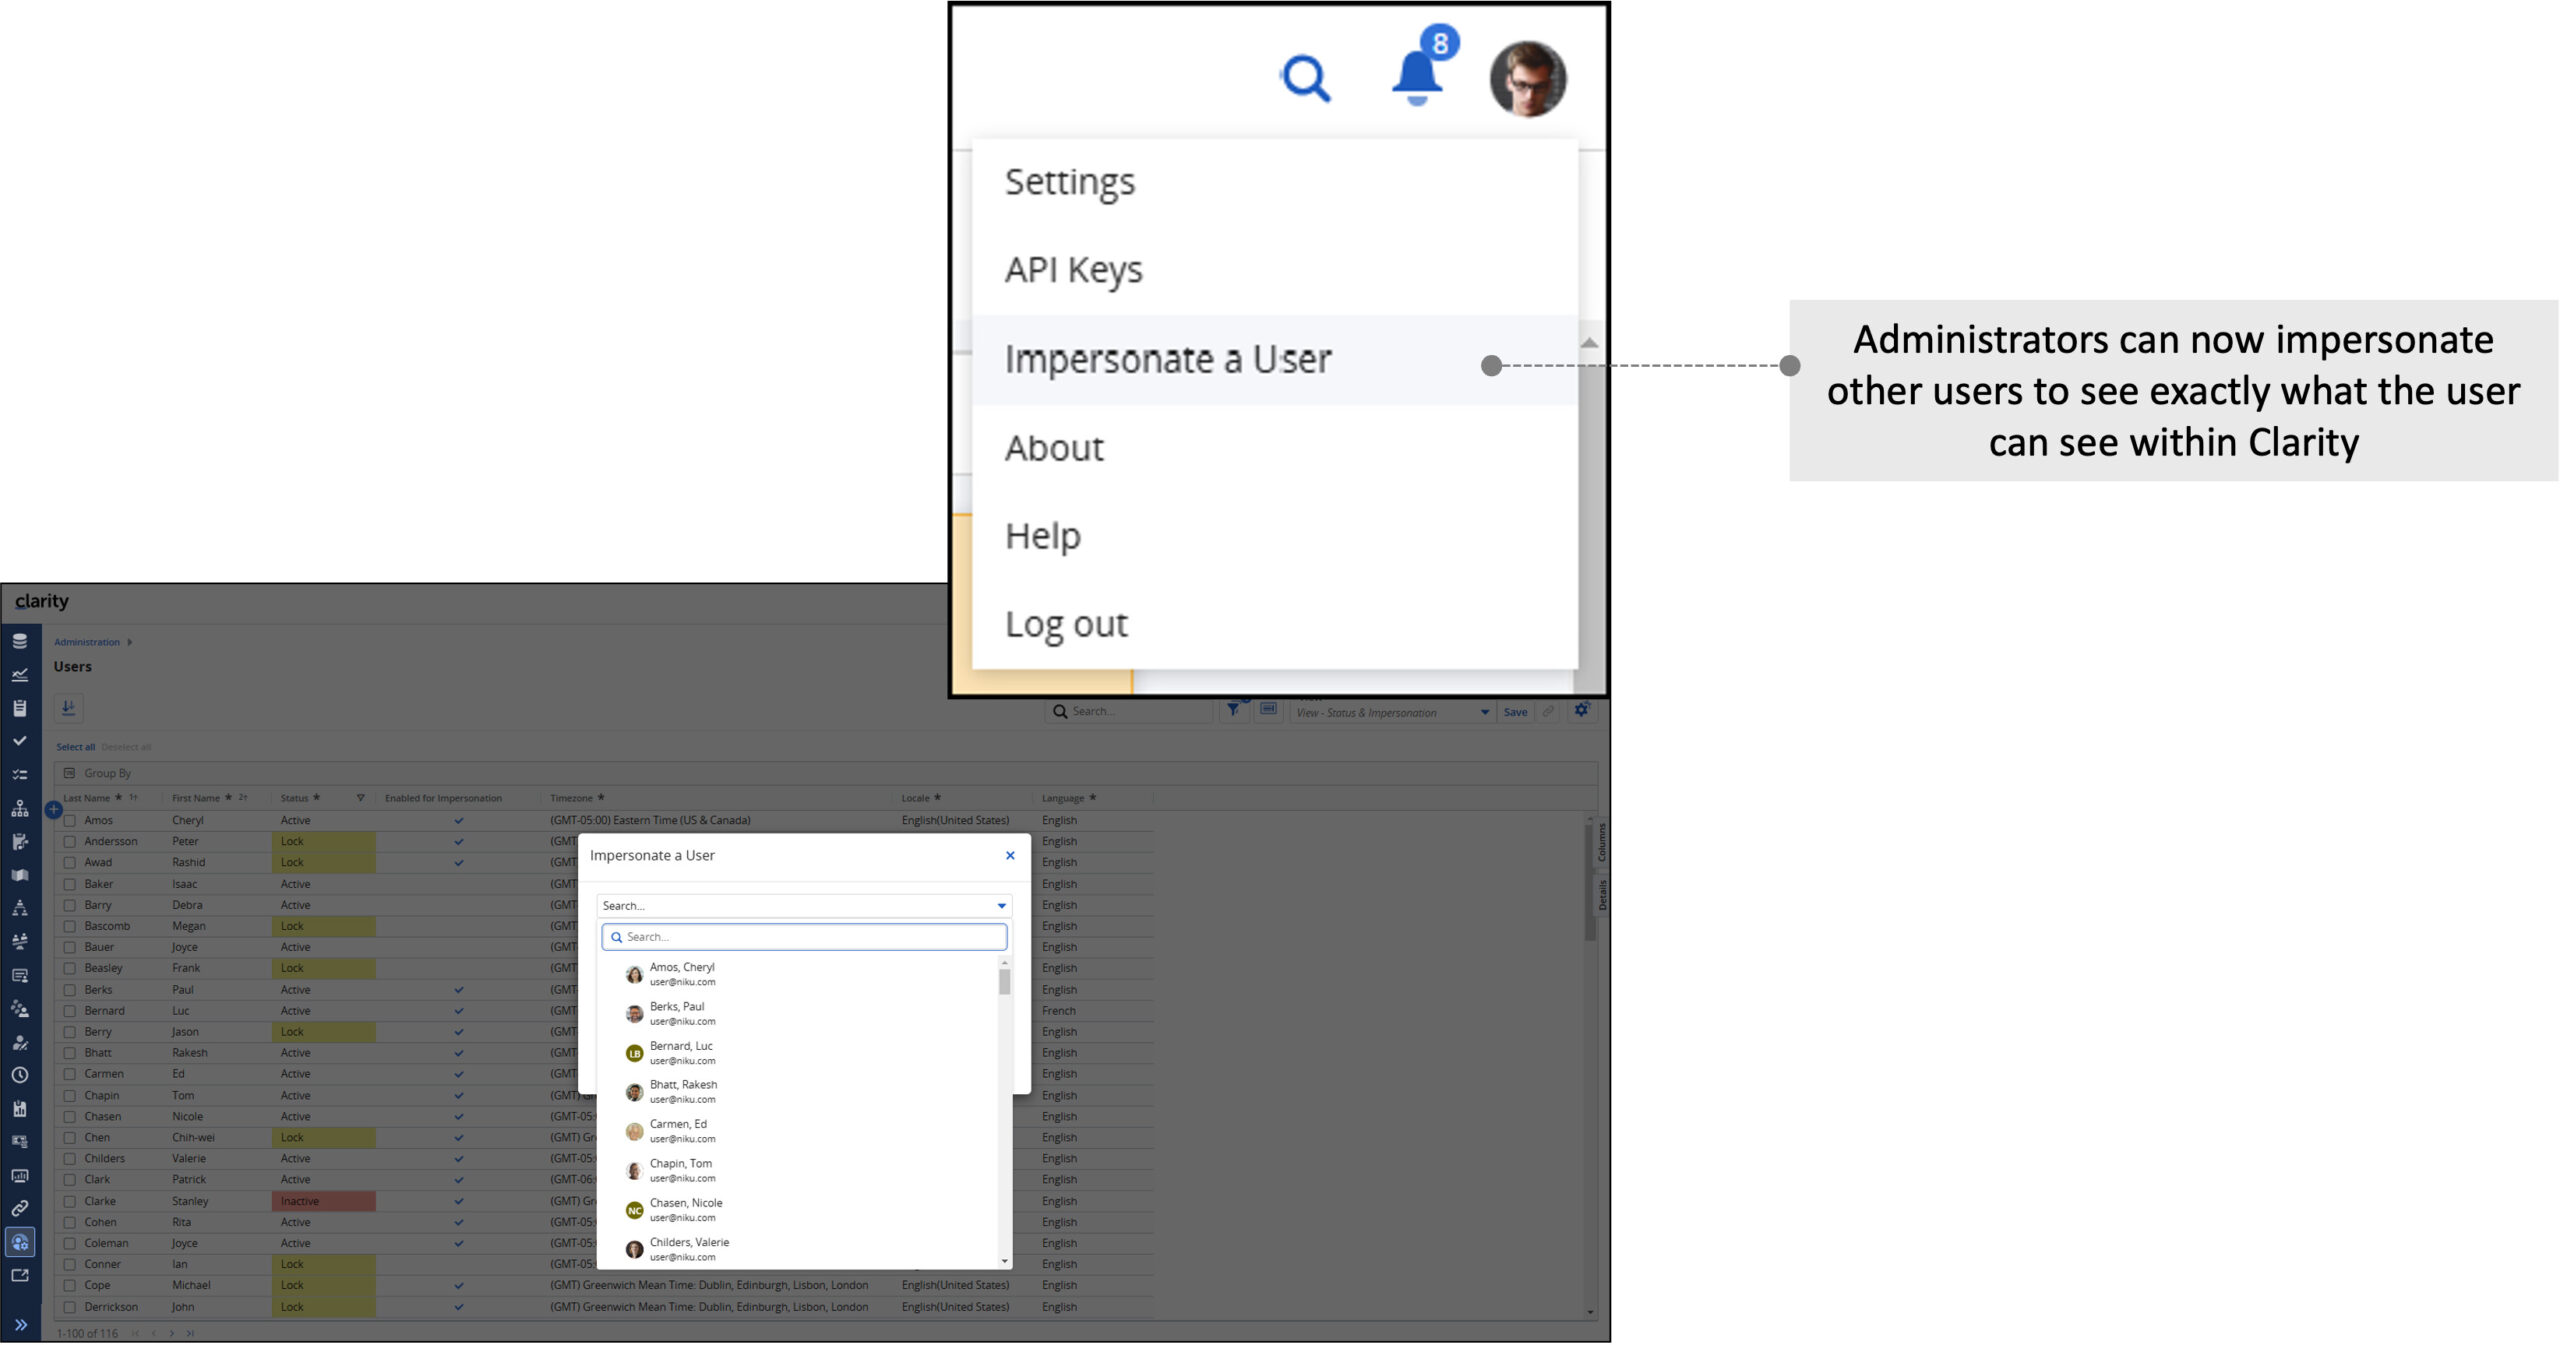Add new row with blue plus icon

tap(54, 809)
